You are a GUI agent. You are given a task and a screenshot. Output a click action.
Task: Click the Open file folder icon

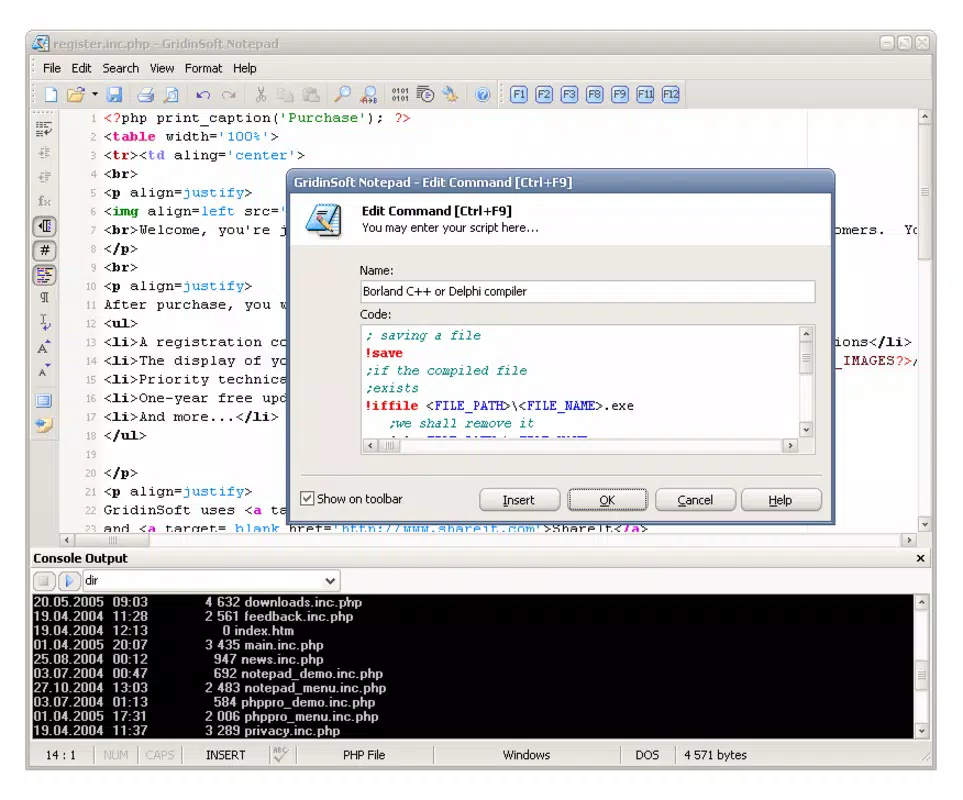point(76,95)
